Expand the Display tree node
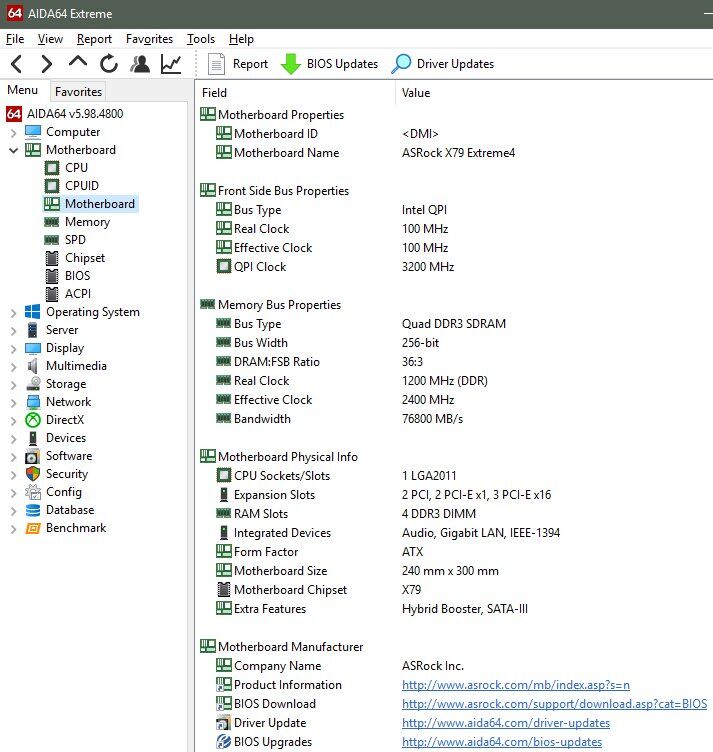 13,349
